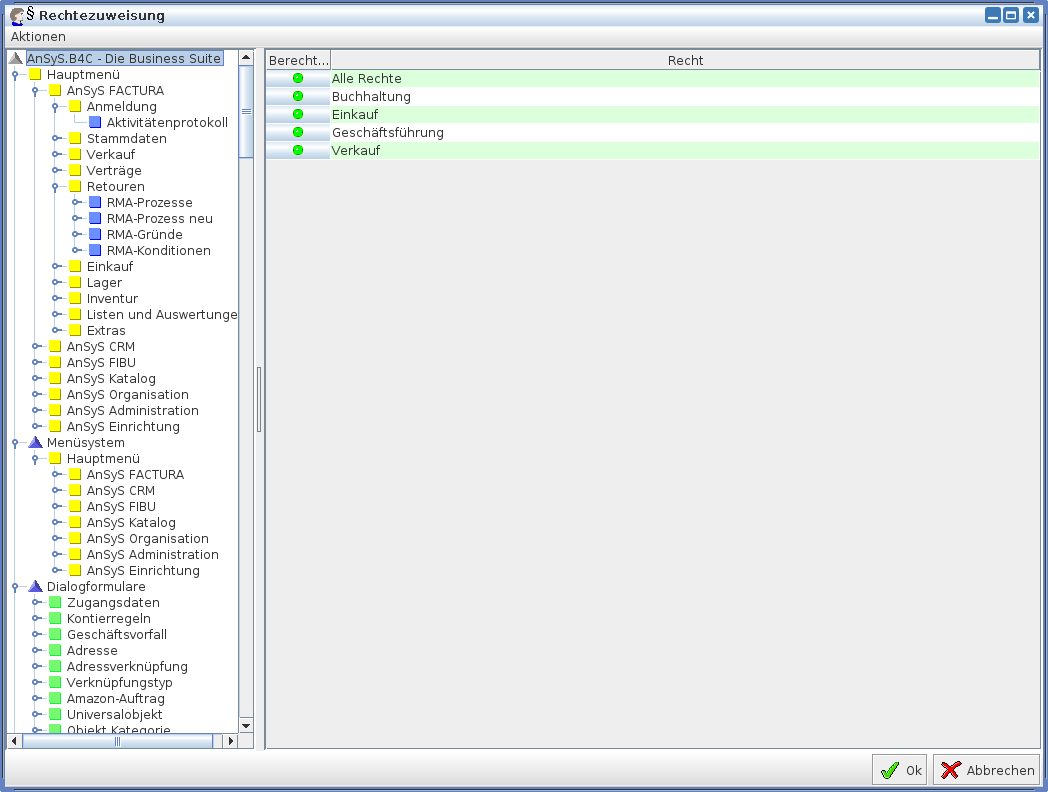This screenshot has width=1048, height=792.
Task: Click the yellow square icon beside Stammdaten
Action: click(75, 139)
